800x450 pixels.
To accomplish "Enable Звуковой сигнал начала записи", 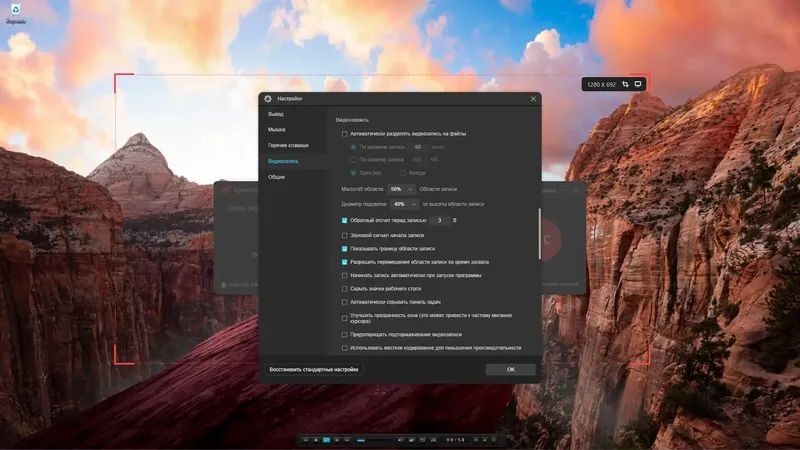I will (x=344, y=235).
